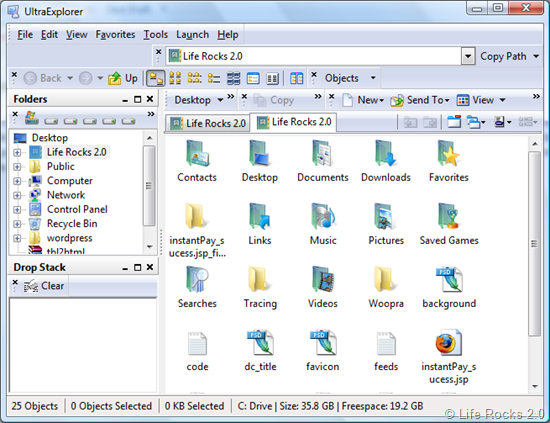Toggle dual pane layout icon

tap(297, 78)
